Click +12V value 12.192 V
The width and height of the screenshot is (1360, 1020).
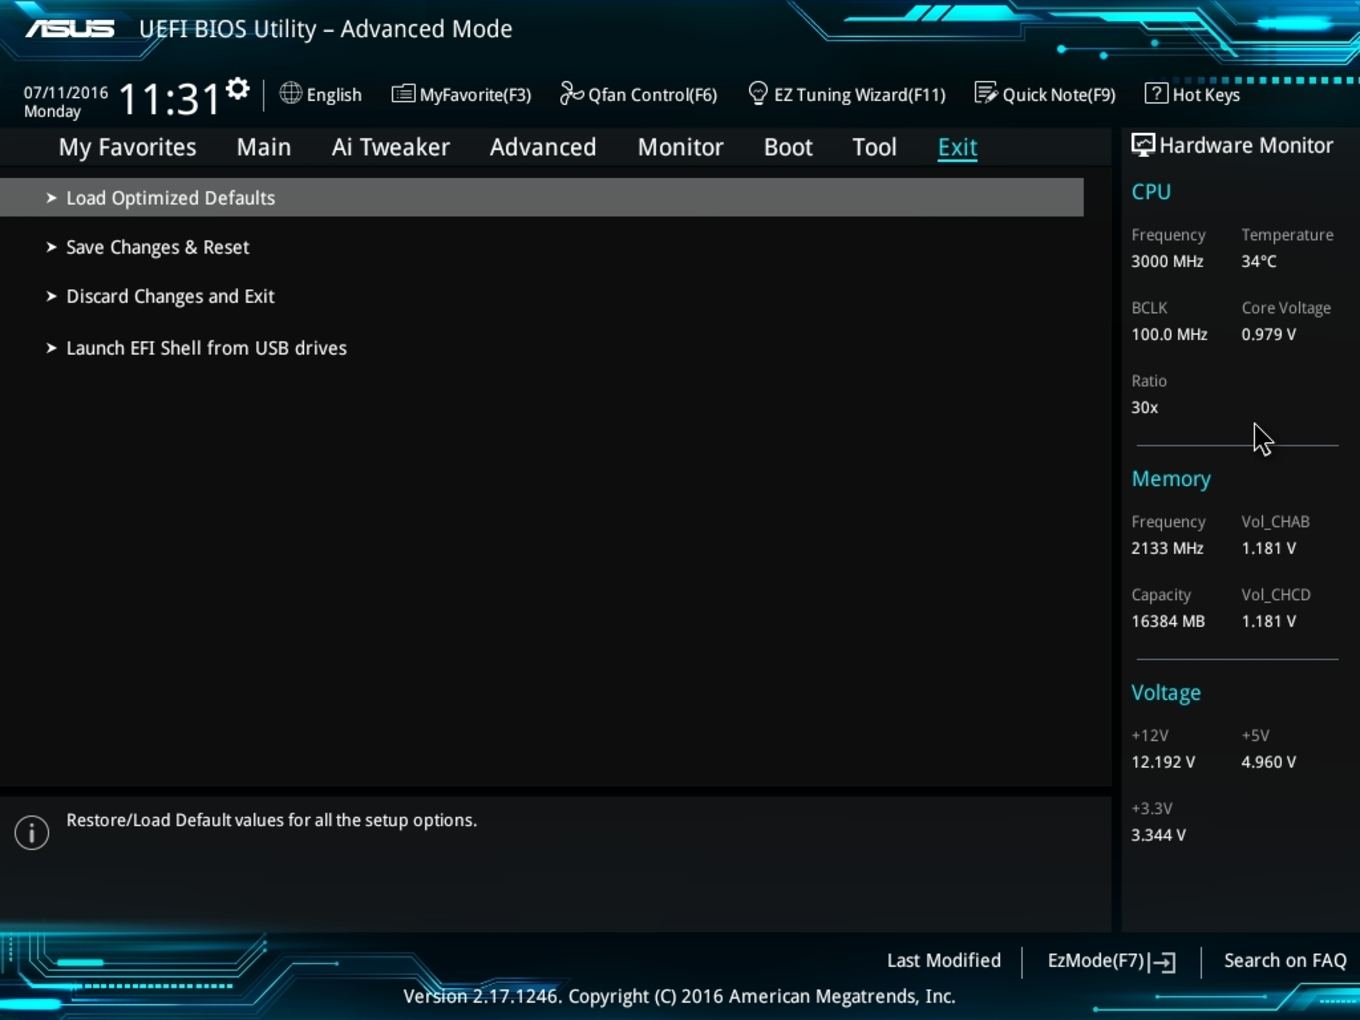(1163, 762)
